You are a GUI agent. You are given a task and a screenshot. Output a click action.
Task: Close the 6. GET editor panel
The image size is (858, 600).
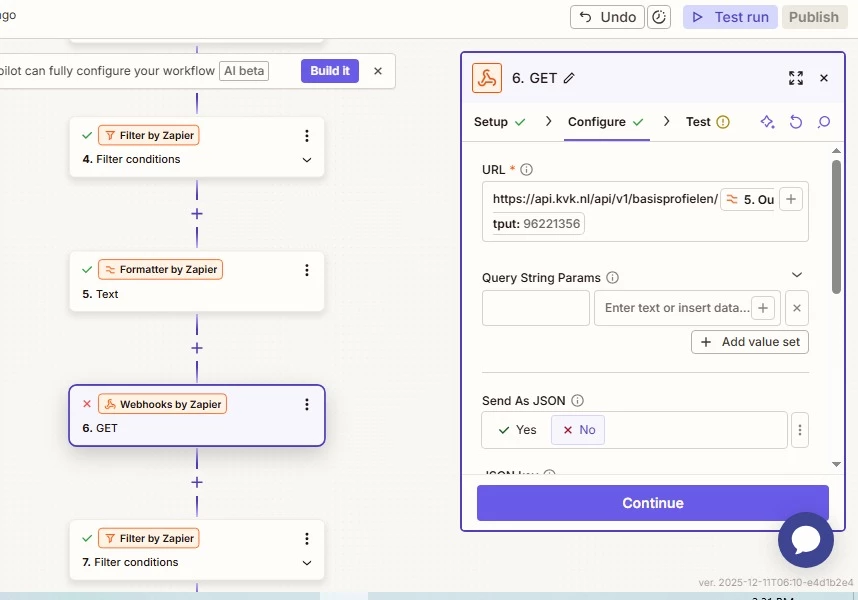(x=824, y=78)
